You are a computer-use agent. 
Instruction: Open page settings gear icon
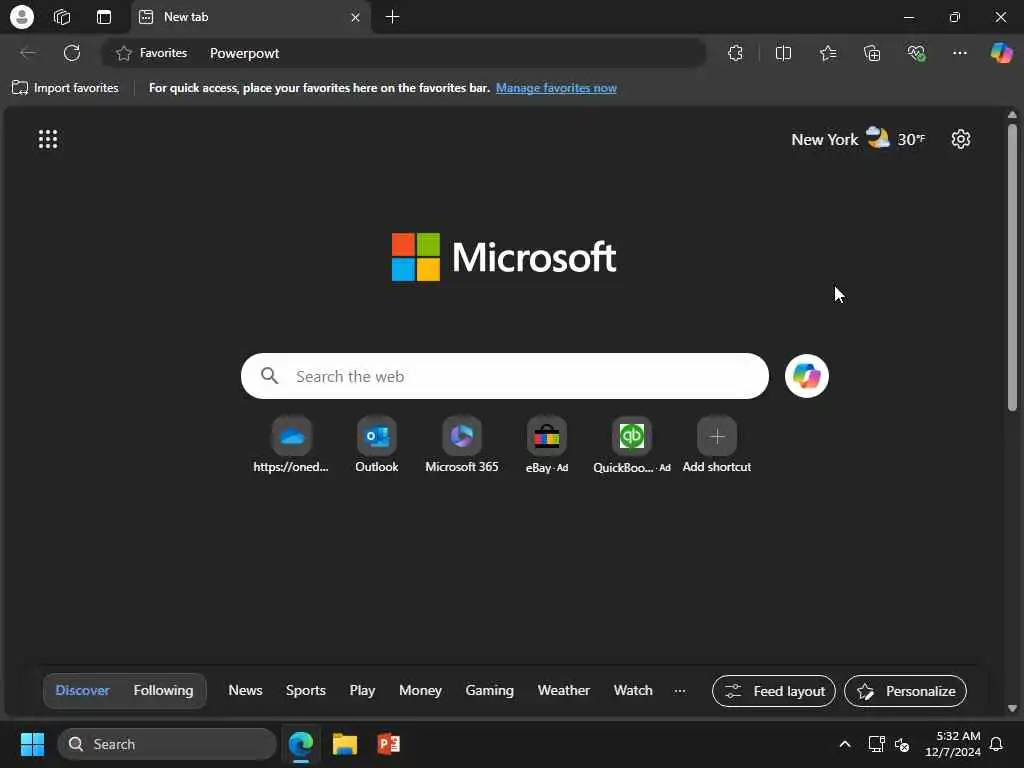coord(961,139)
